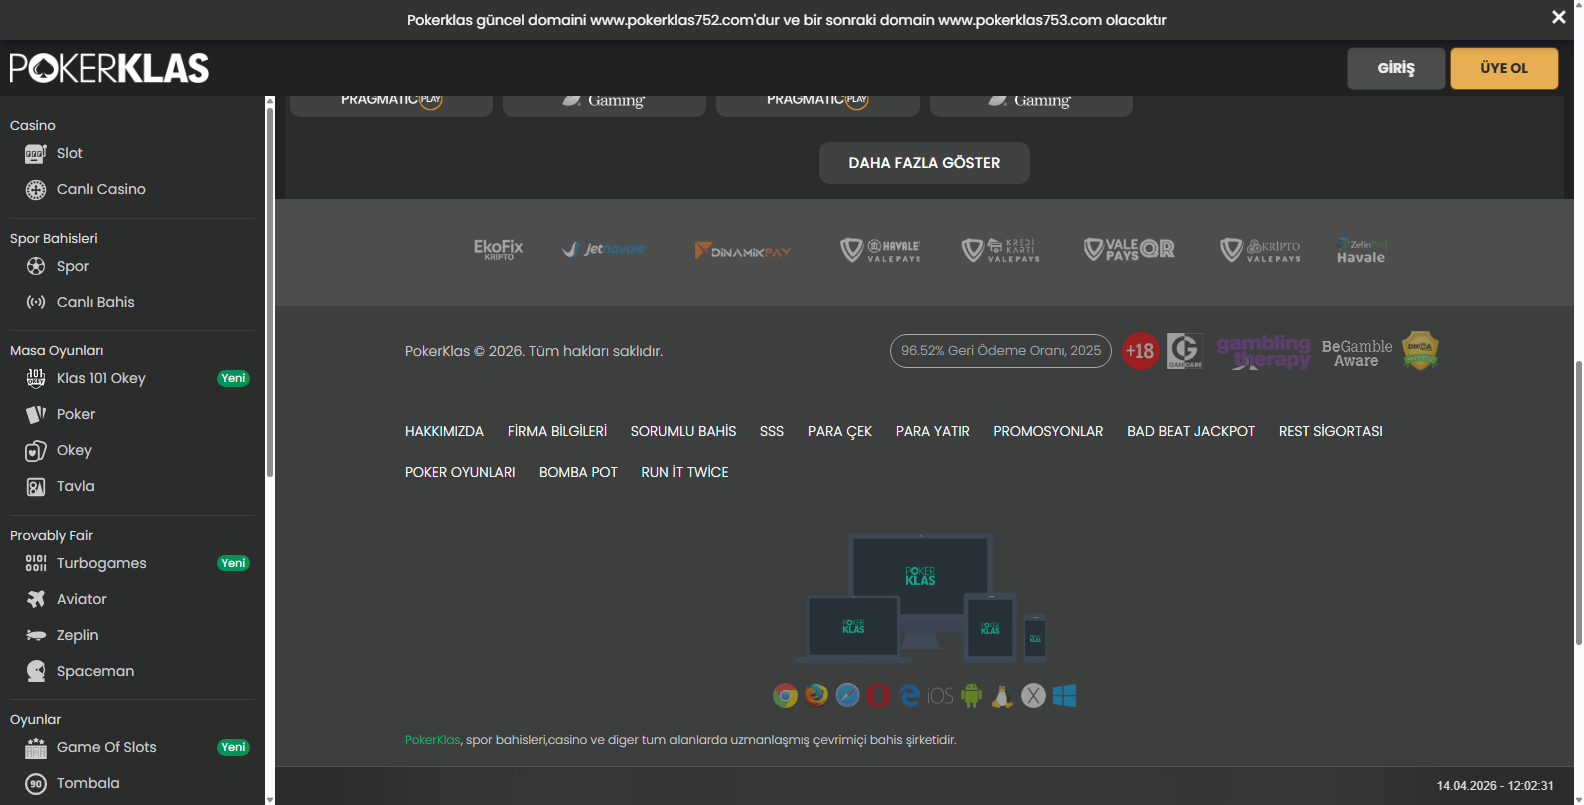Click the Turbogames binary icon
Screen dimensions: 1584x805
(x=36, y=563)
